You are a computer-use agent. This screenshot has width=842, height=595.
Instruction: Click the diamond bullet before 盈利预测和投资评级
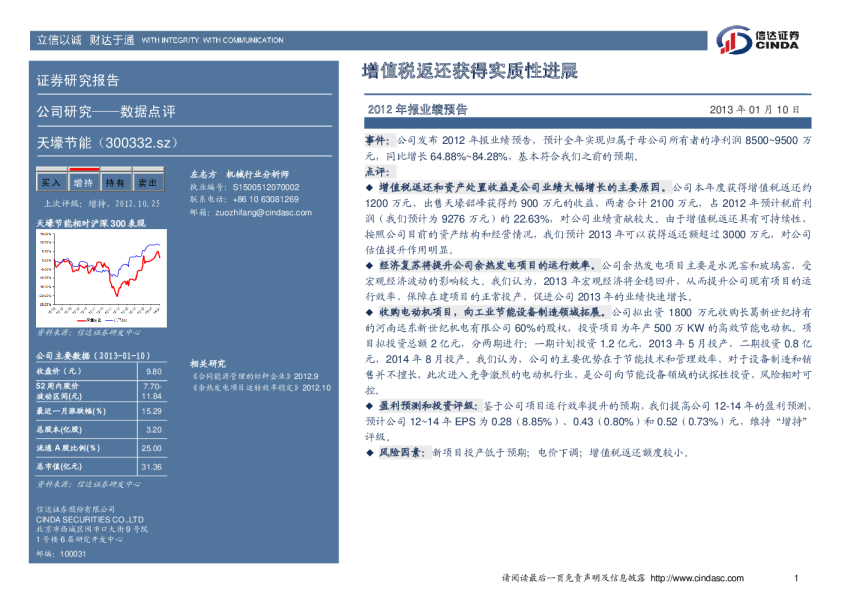tap(369, 405)
